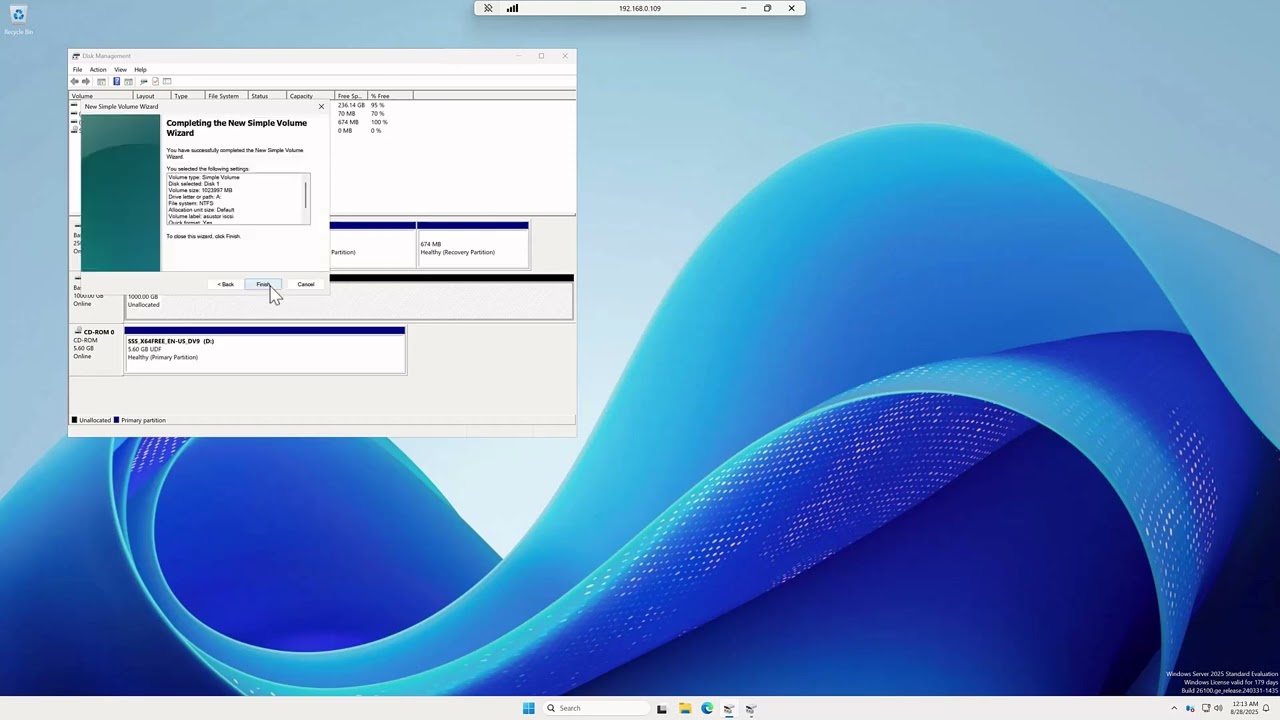1280x720 pixels.
Task: Select the 674 MB free space row cell
Action: (348, 122)
